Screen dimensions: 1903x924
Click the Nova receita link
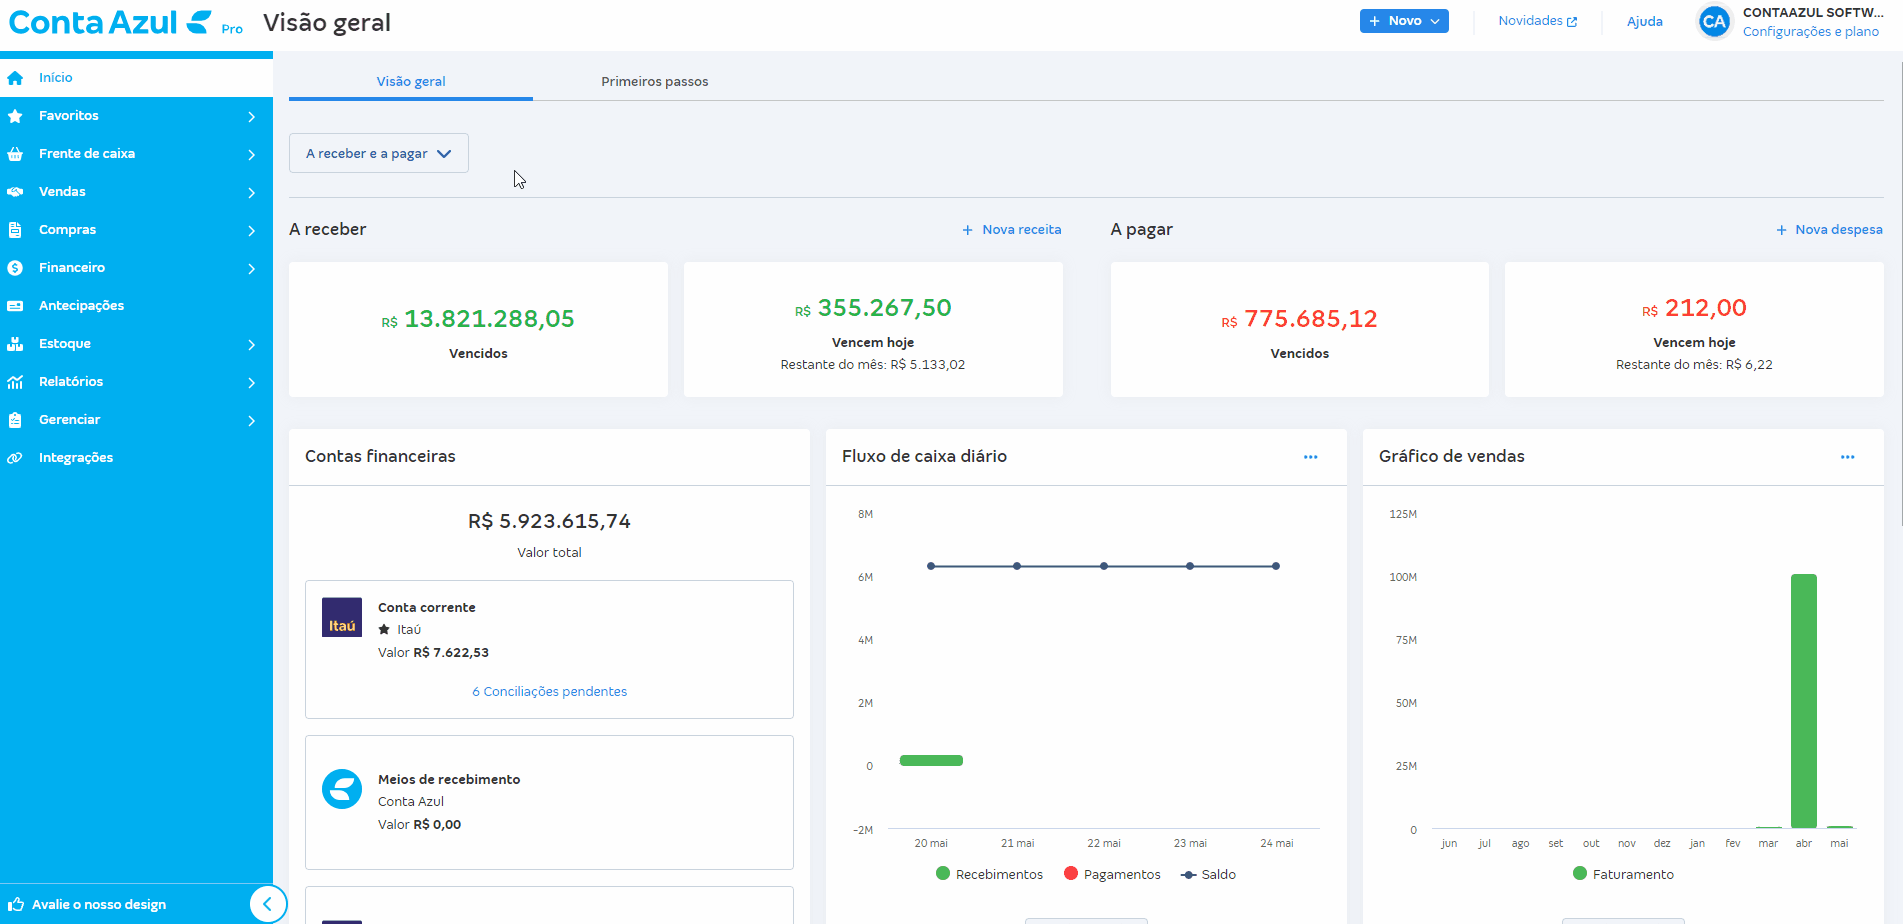point(1012,230)
